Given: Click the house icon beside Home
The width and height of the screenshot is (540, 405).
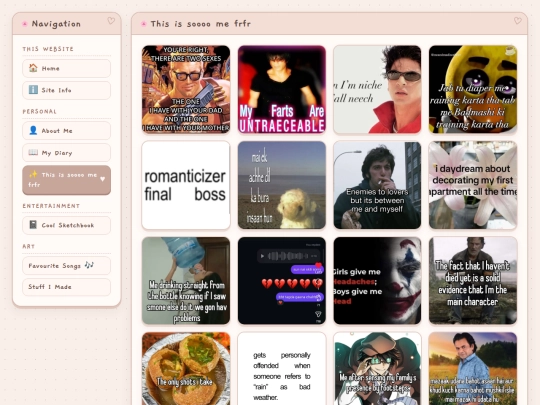Looking at the screenshot, I should 33,68.
